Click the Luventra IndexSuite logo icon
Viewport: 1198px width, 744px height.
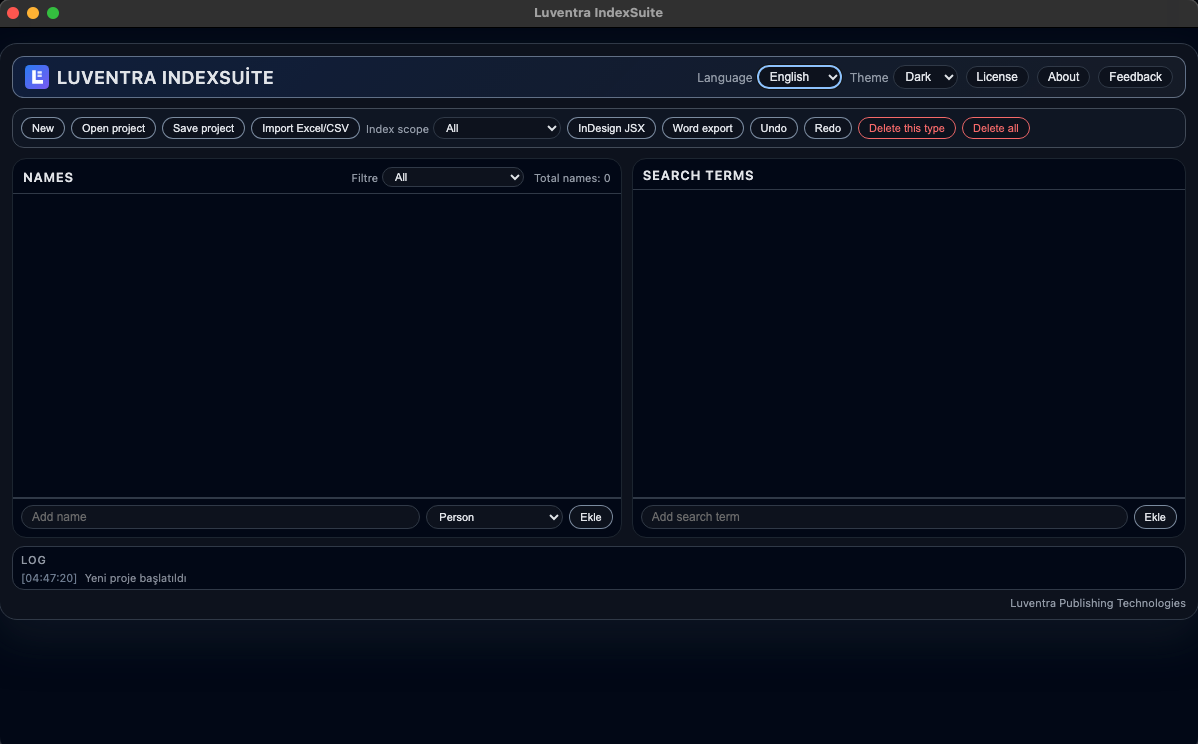37,76
